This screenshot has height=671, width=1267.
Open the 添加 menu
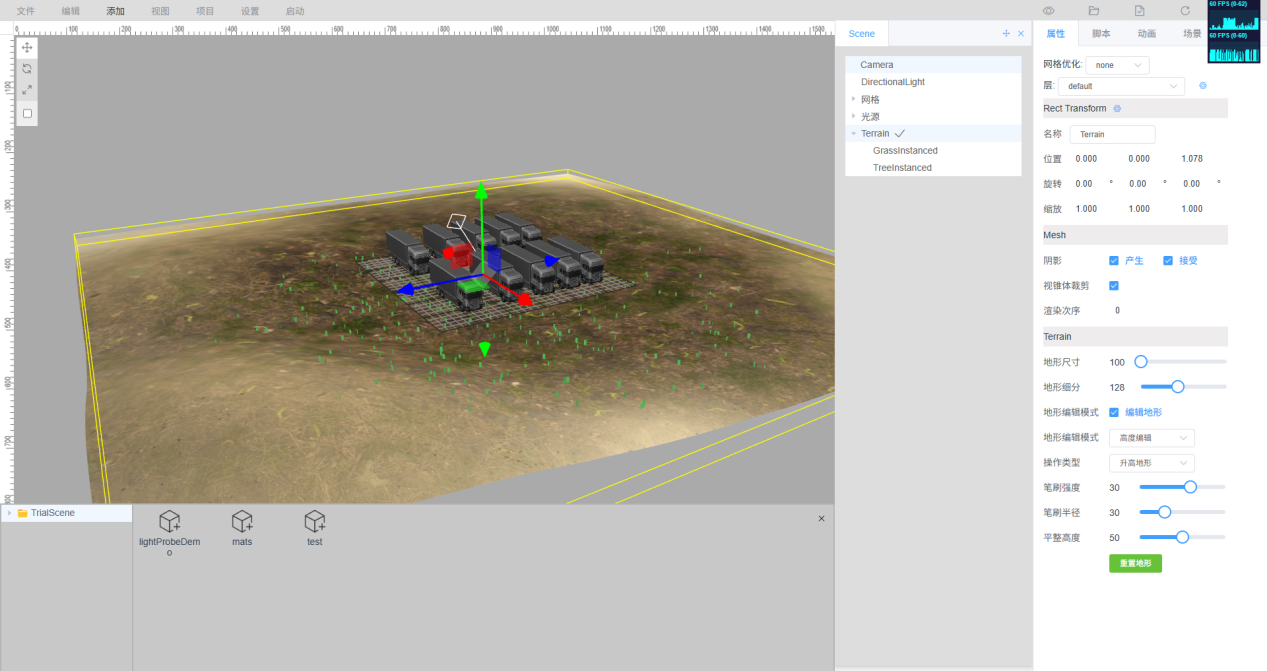(115, 11)
